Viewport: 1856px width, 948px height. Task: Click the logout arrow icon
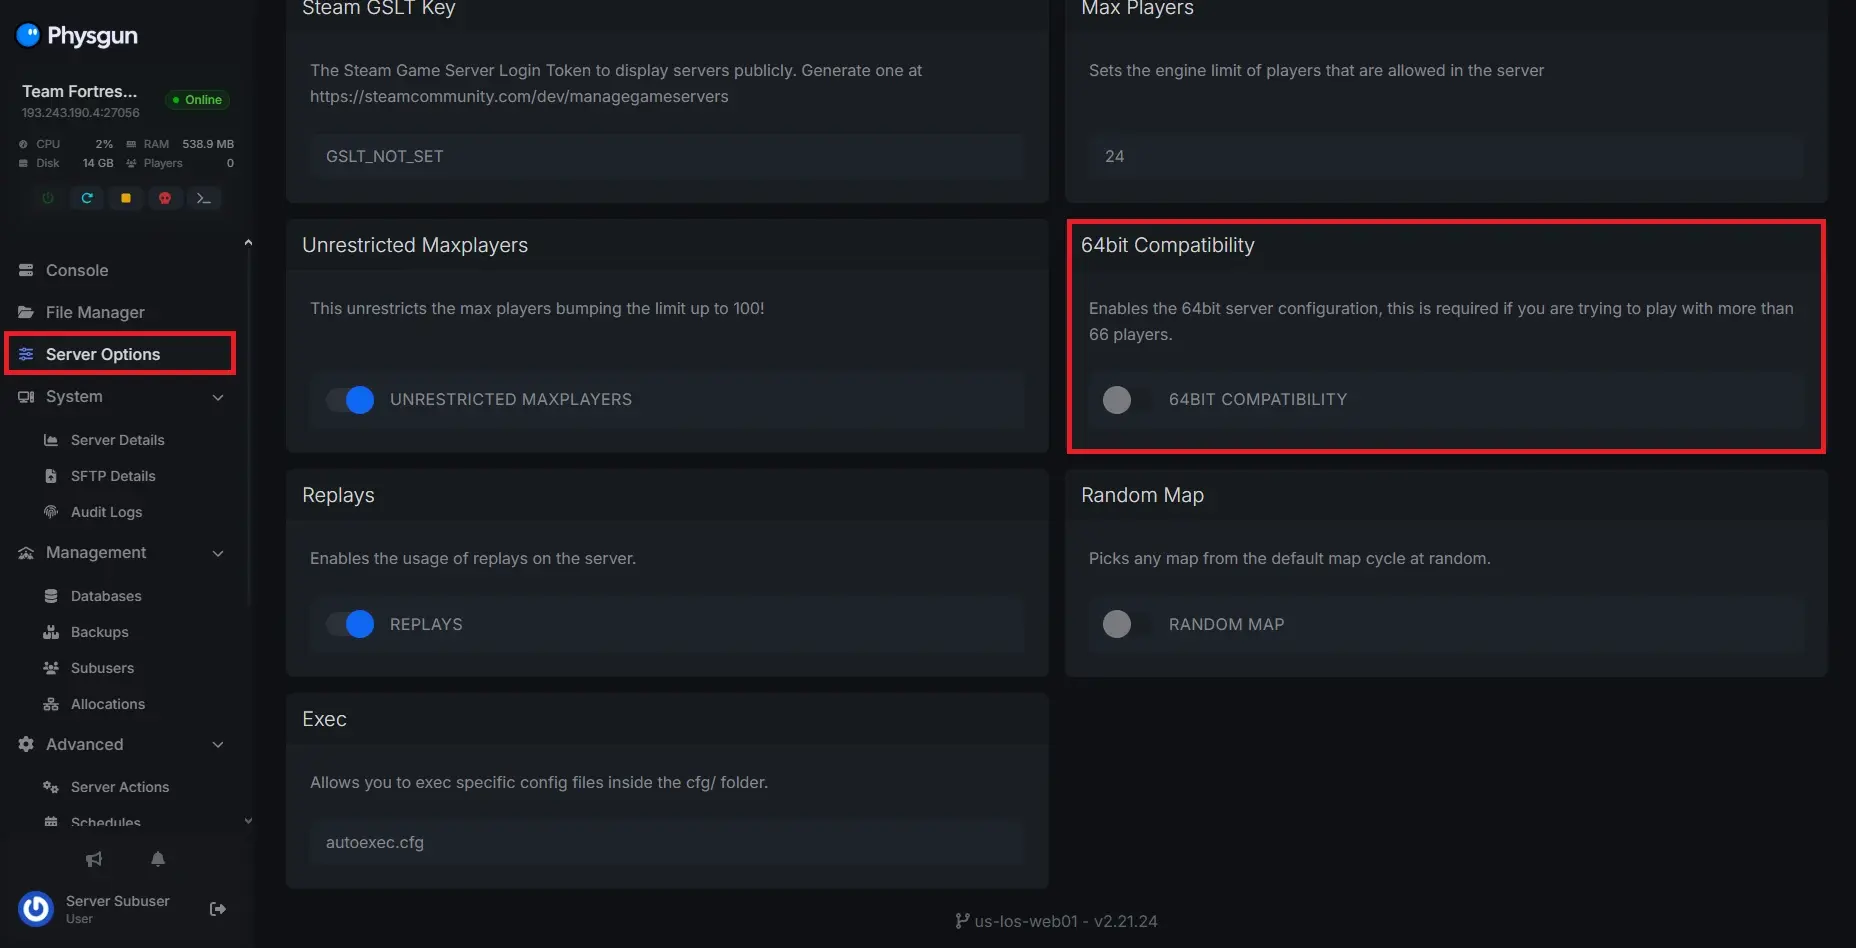coord(217,909)
